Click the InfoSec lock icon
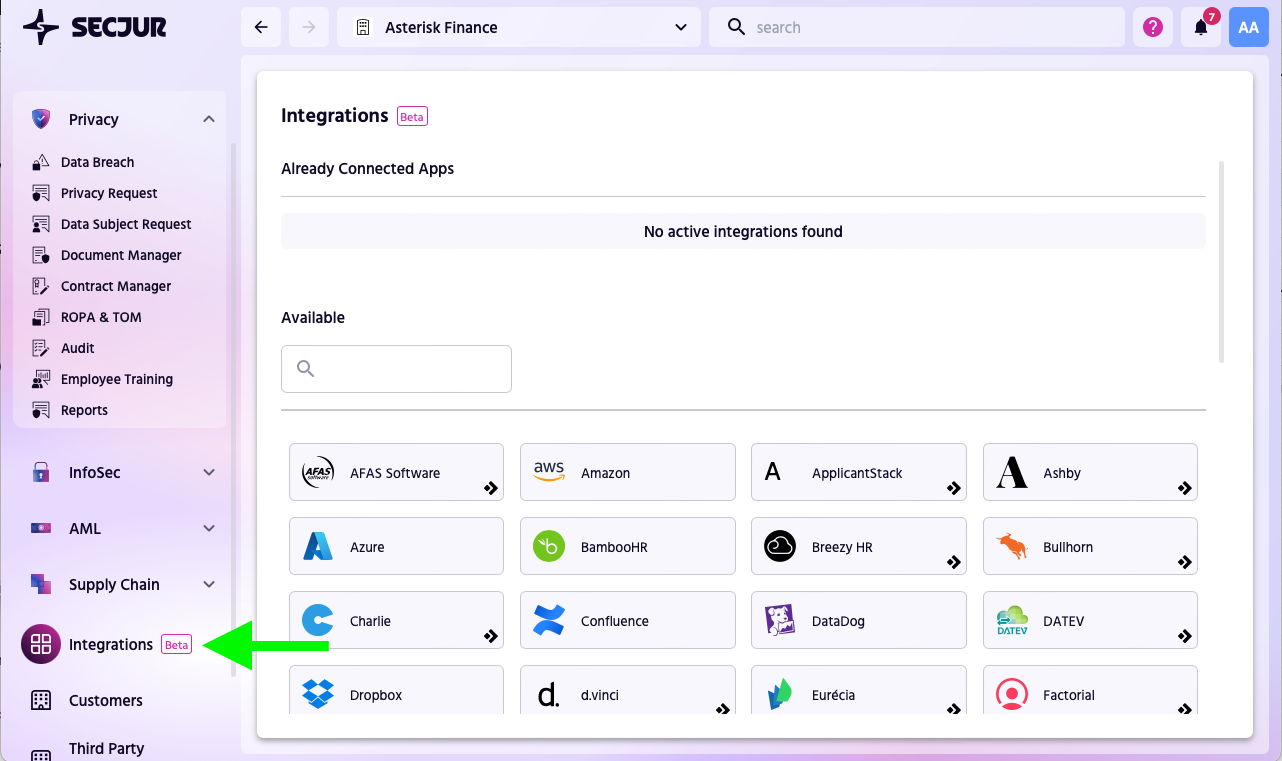 tap(41, 472)
